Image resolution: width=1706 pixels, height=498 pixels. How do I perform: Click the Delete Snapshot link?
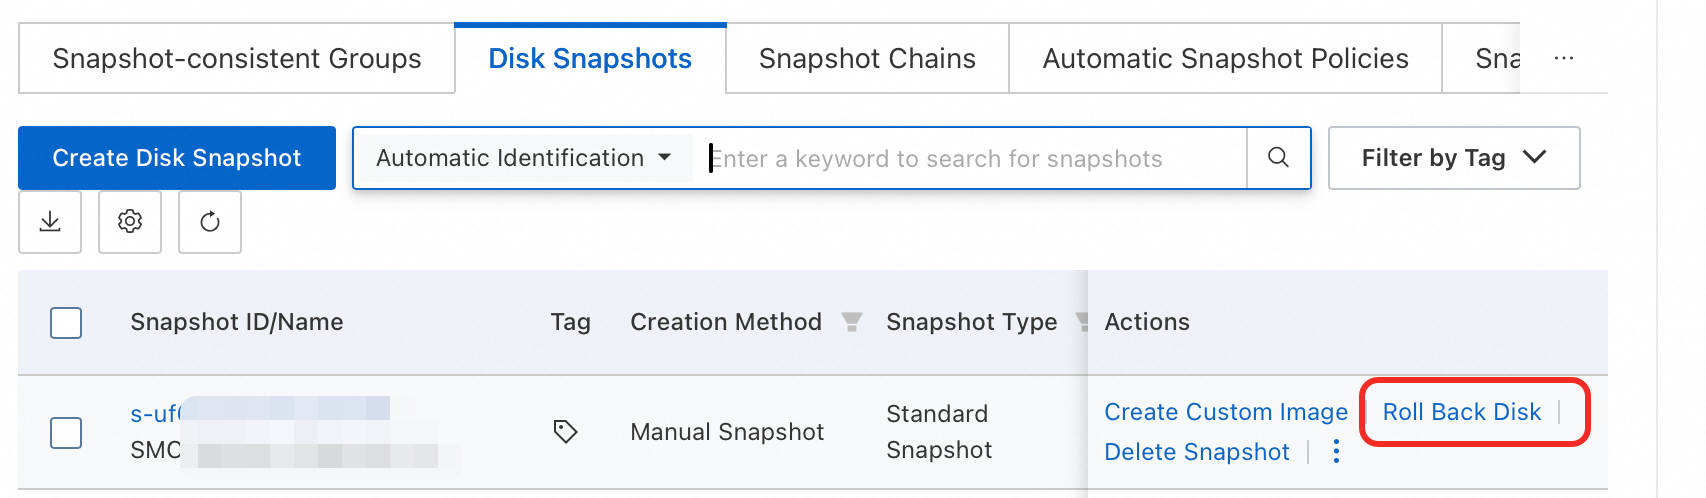coord(1197,452)
